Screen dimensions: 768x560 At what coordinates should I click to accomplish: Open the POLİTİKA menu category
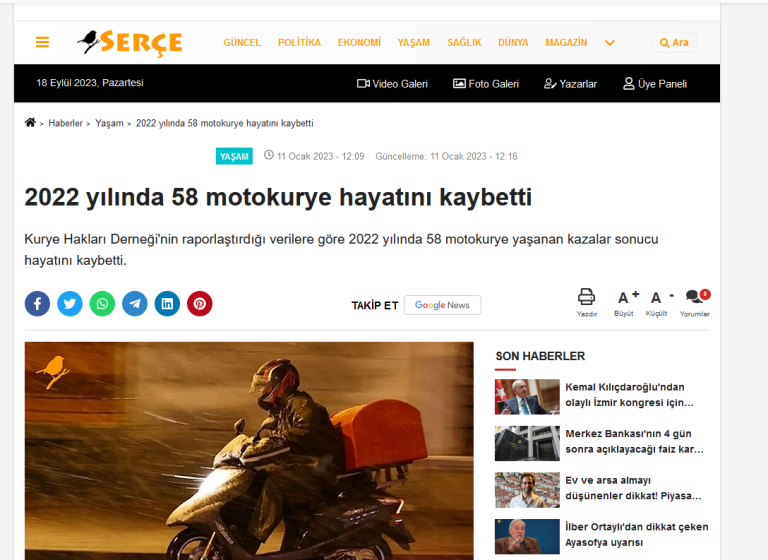[x=299, y=43]
